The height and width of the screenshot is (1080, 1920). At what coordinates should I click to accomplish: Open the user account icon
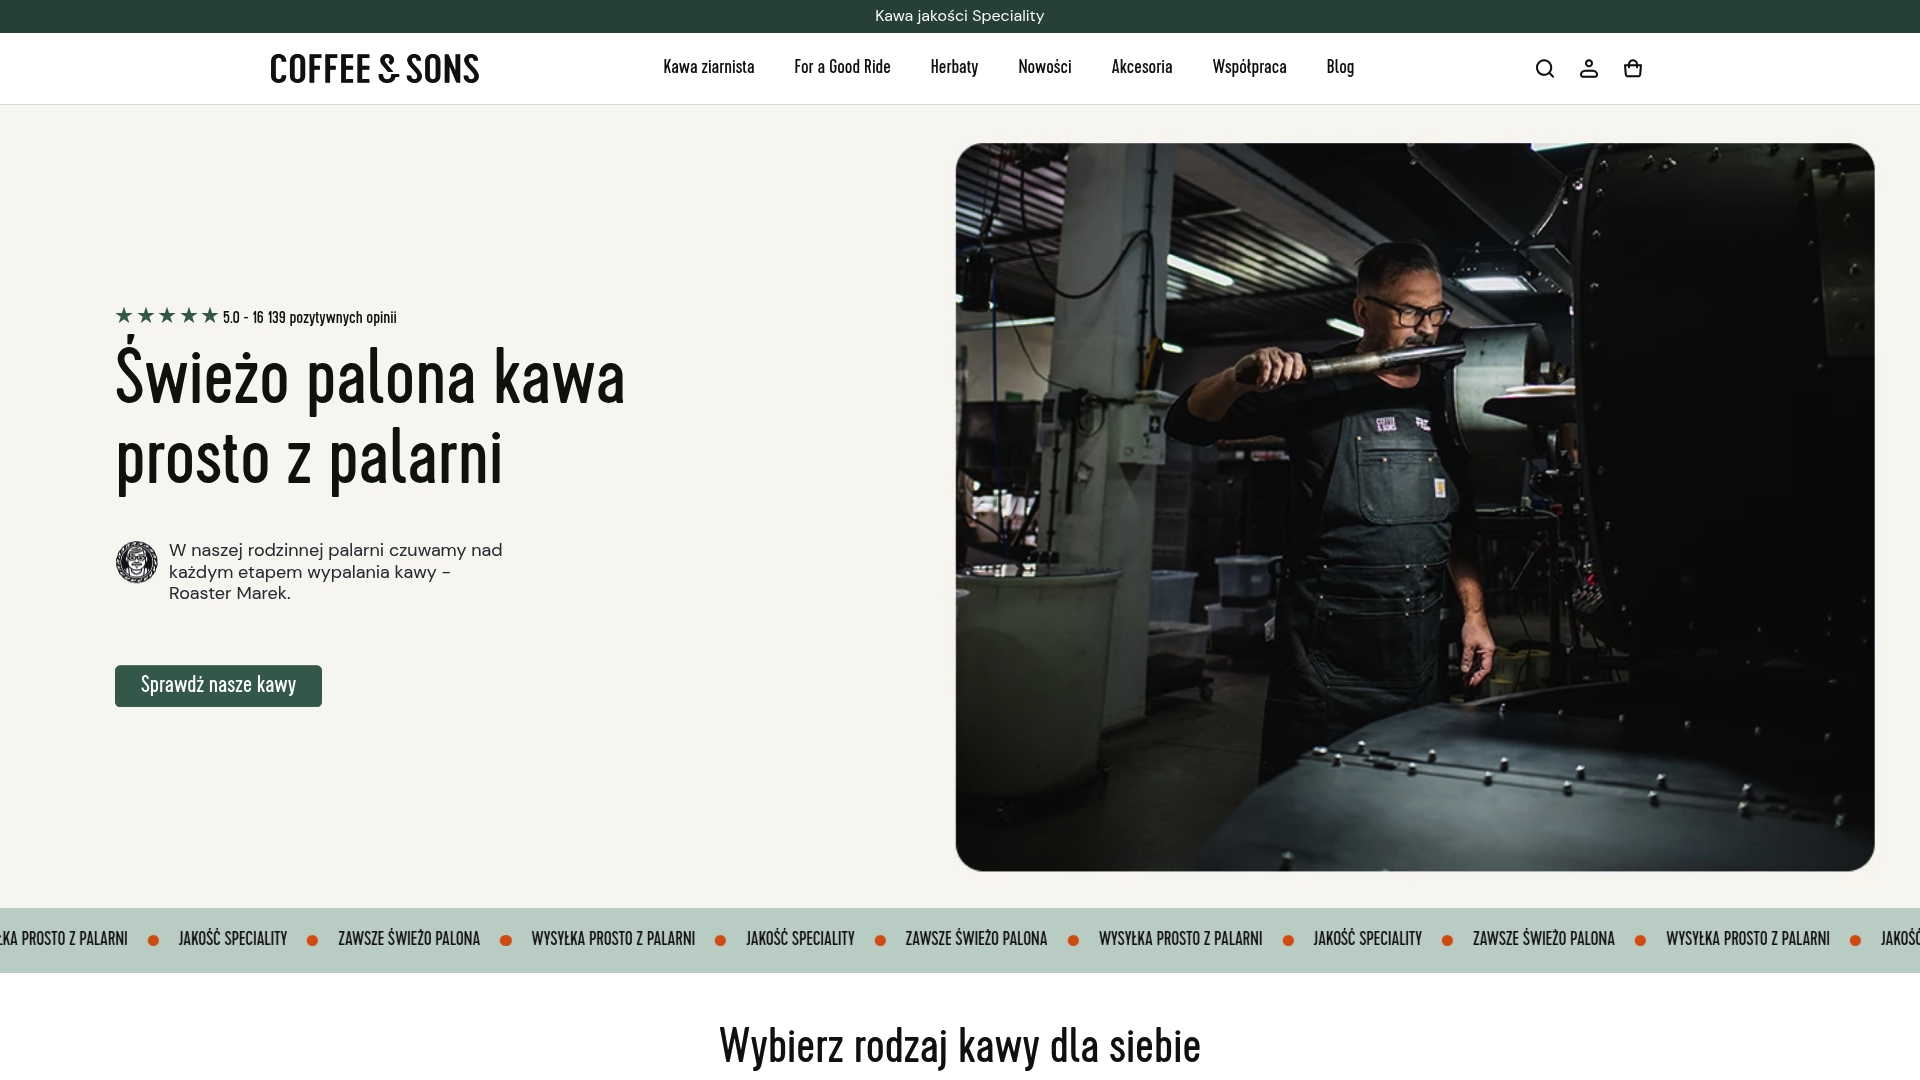click(1589, 68)
